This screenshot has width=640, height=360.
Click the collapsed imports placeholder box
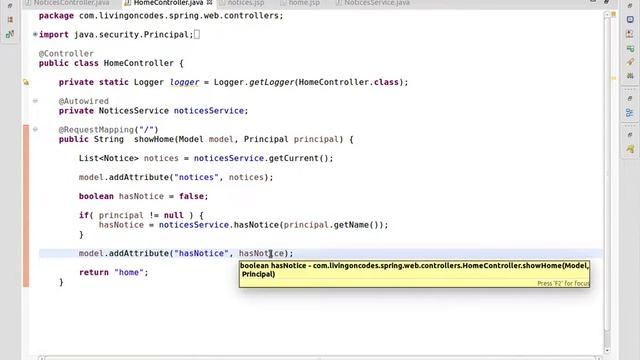(x=197, y=35)
